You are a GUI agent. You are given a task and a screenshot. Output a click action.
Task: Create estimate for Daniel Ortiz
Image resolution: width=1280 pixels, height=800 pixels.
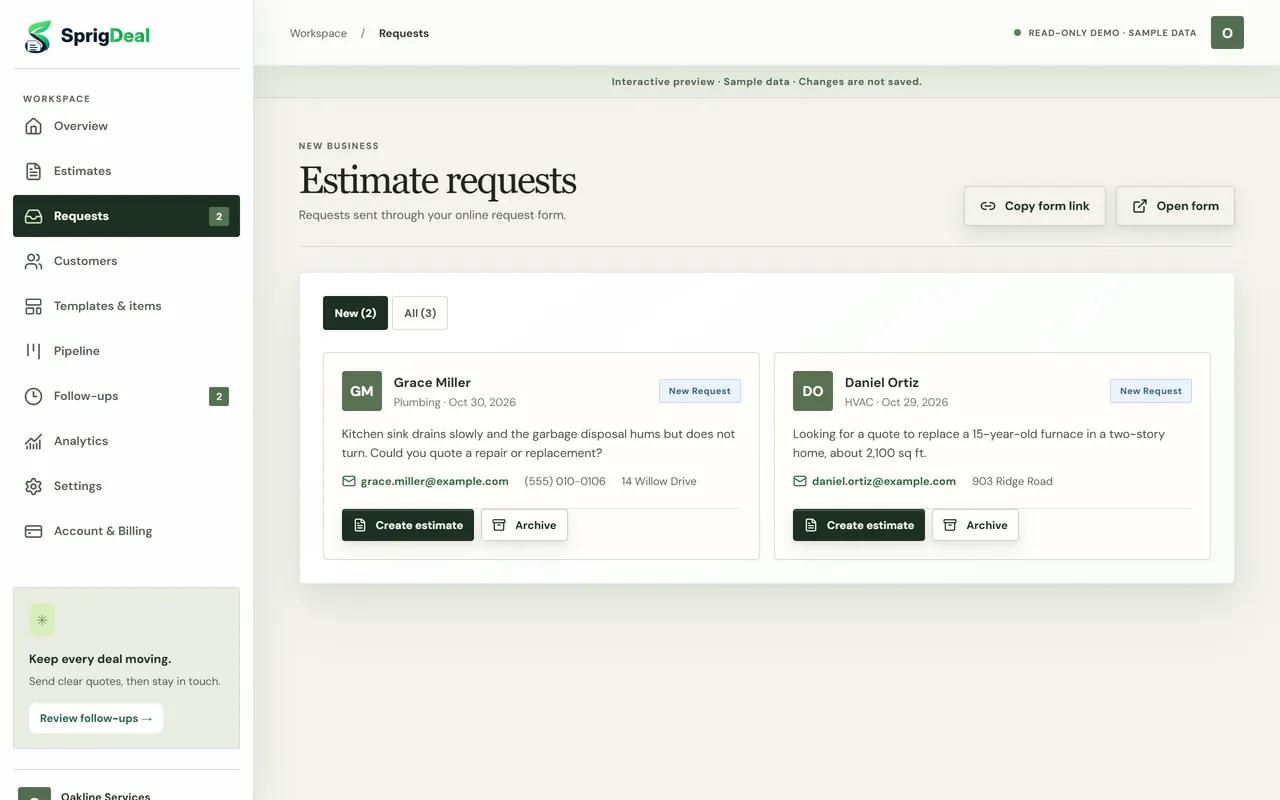[x=859, y=525]
